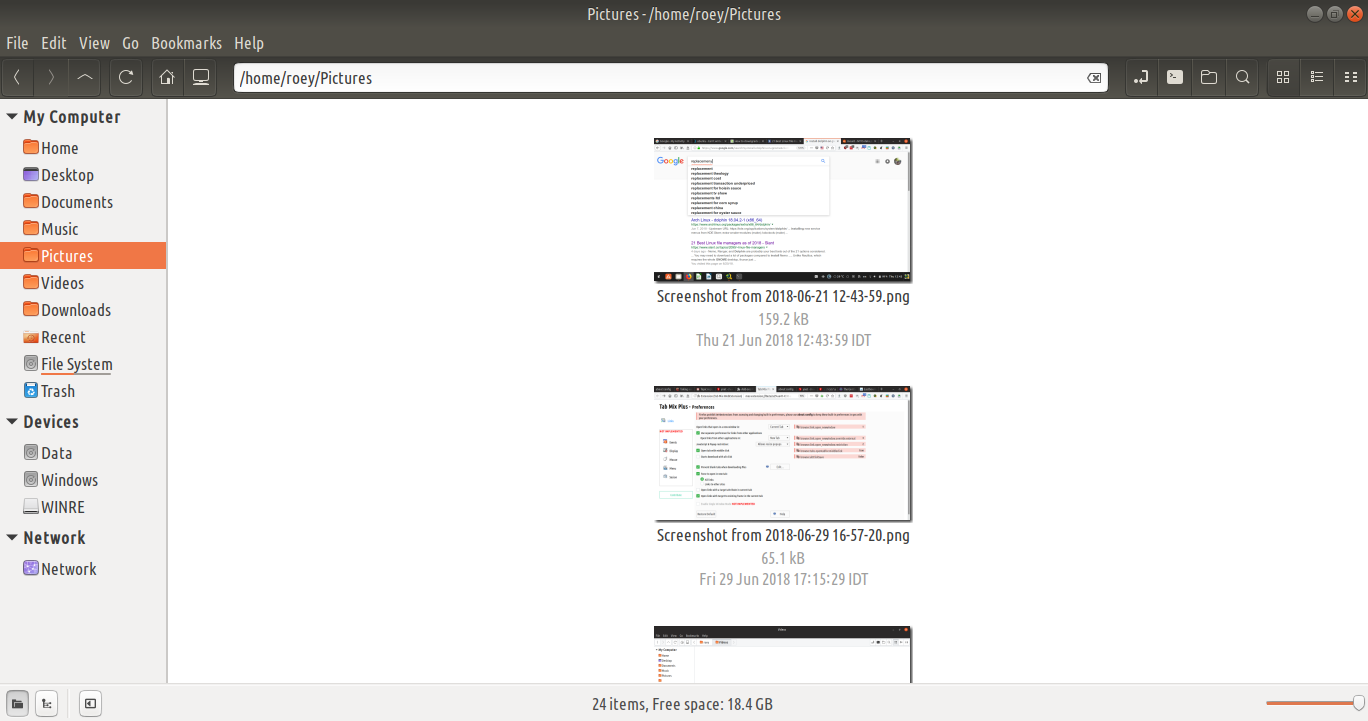The image size is (1368, 721).
Task: Show places in the sidebar
Action: 17,704
